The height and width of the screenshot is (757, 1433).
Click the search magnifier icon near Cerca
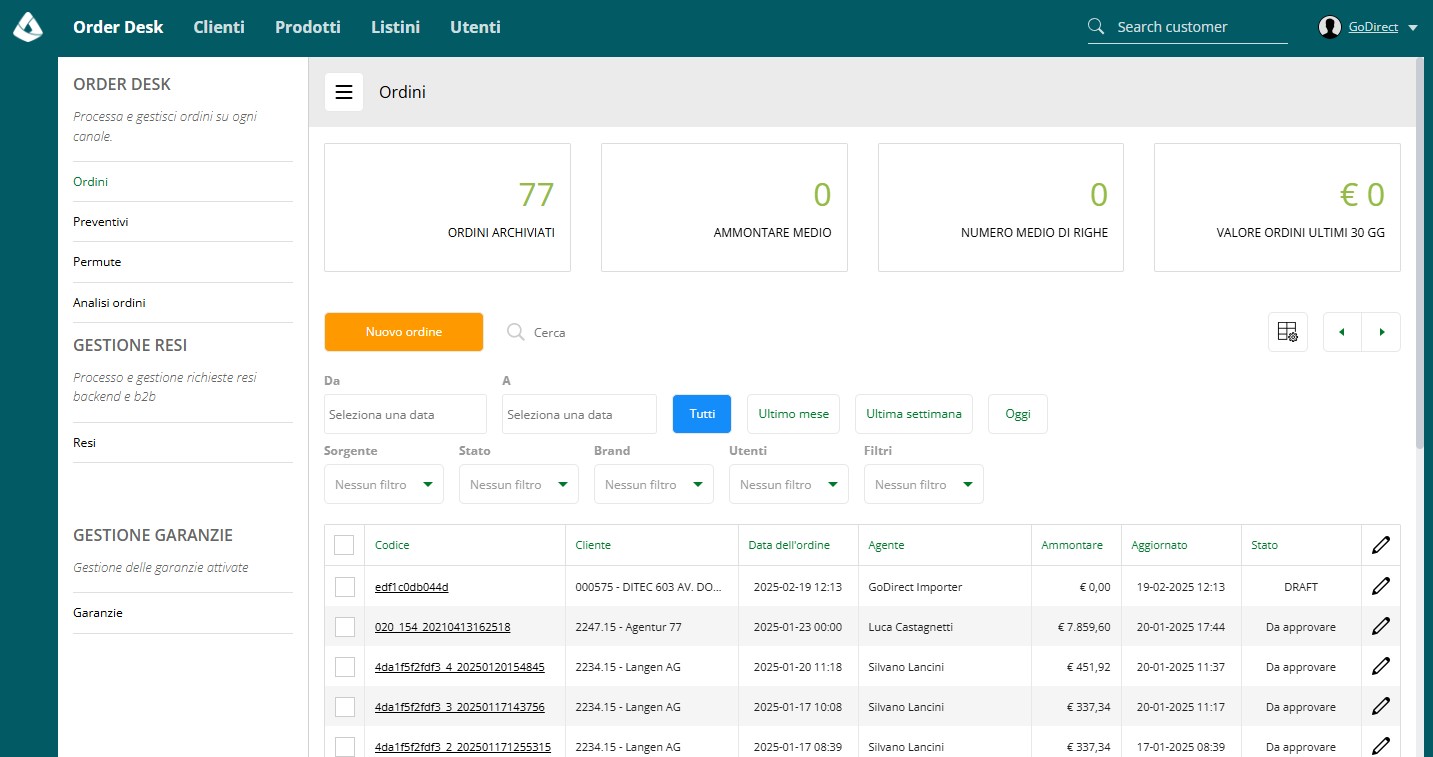point(516,332)
